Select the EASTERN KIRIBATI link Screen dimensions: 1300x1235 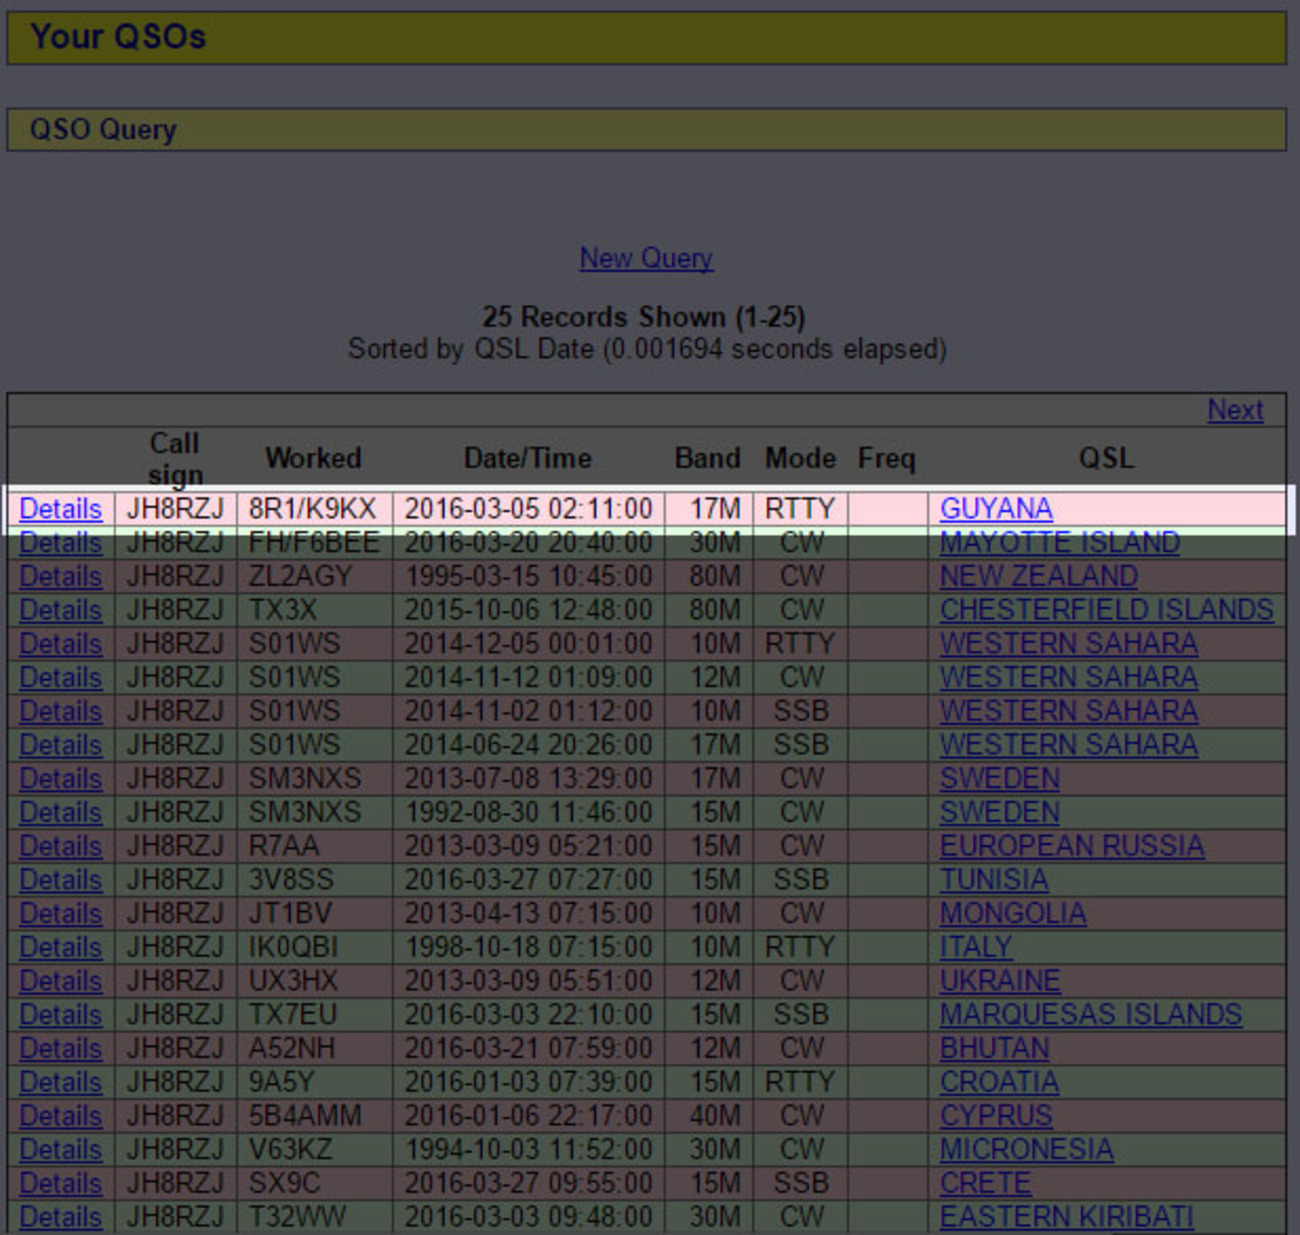[1068, 1217]
